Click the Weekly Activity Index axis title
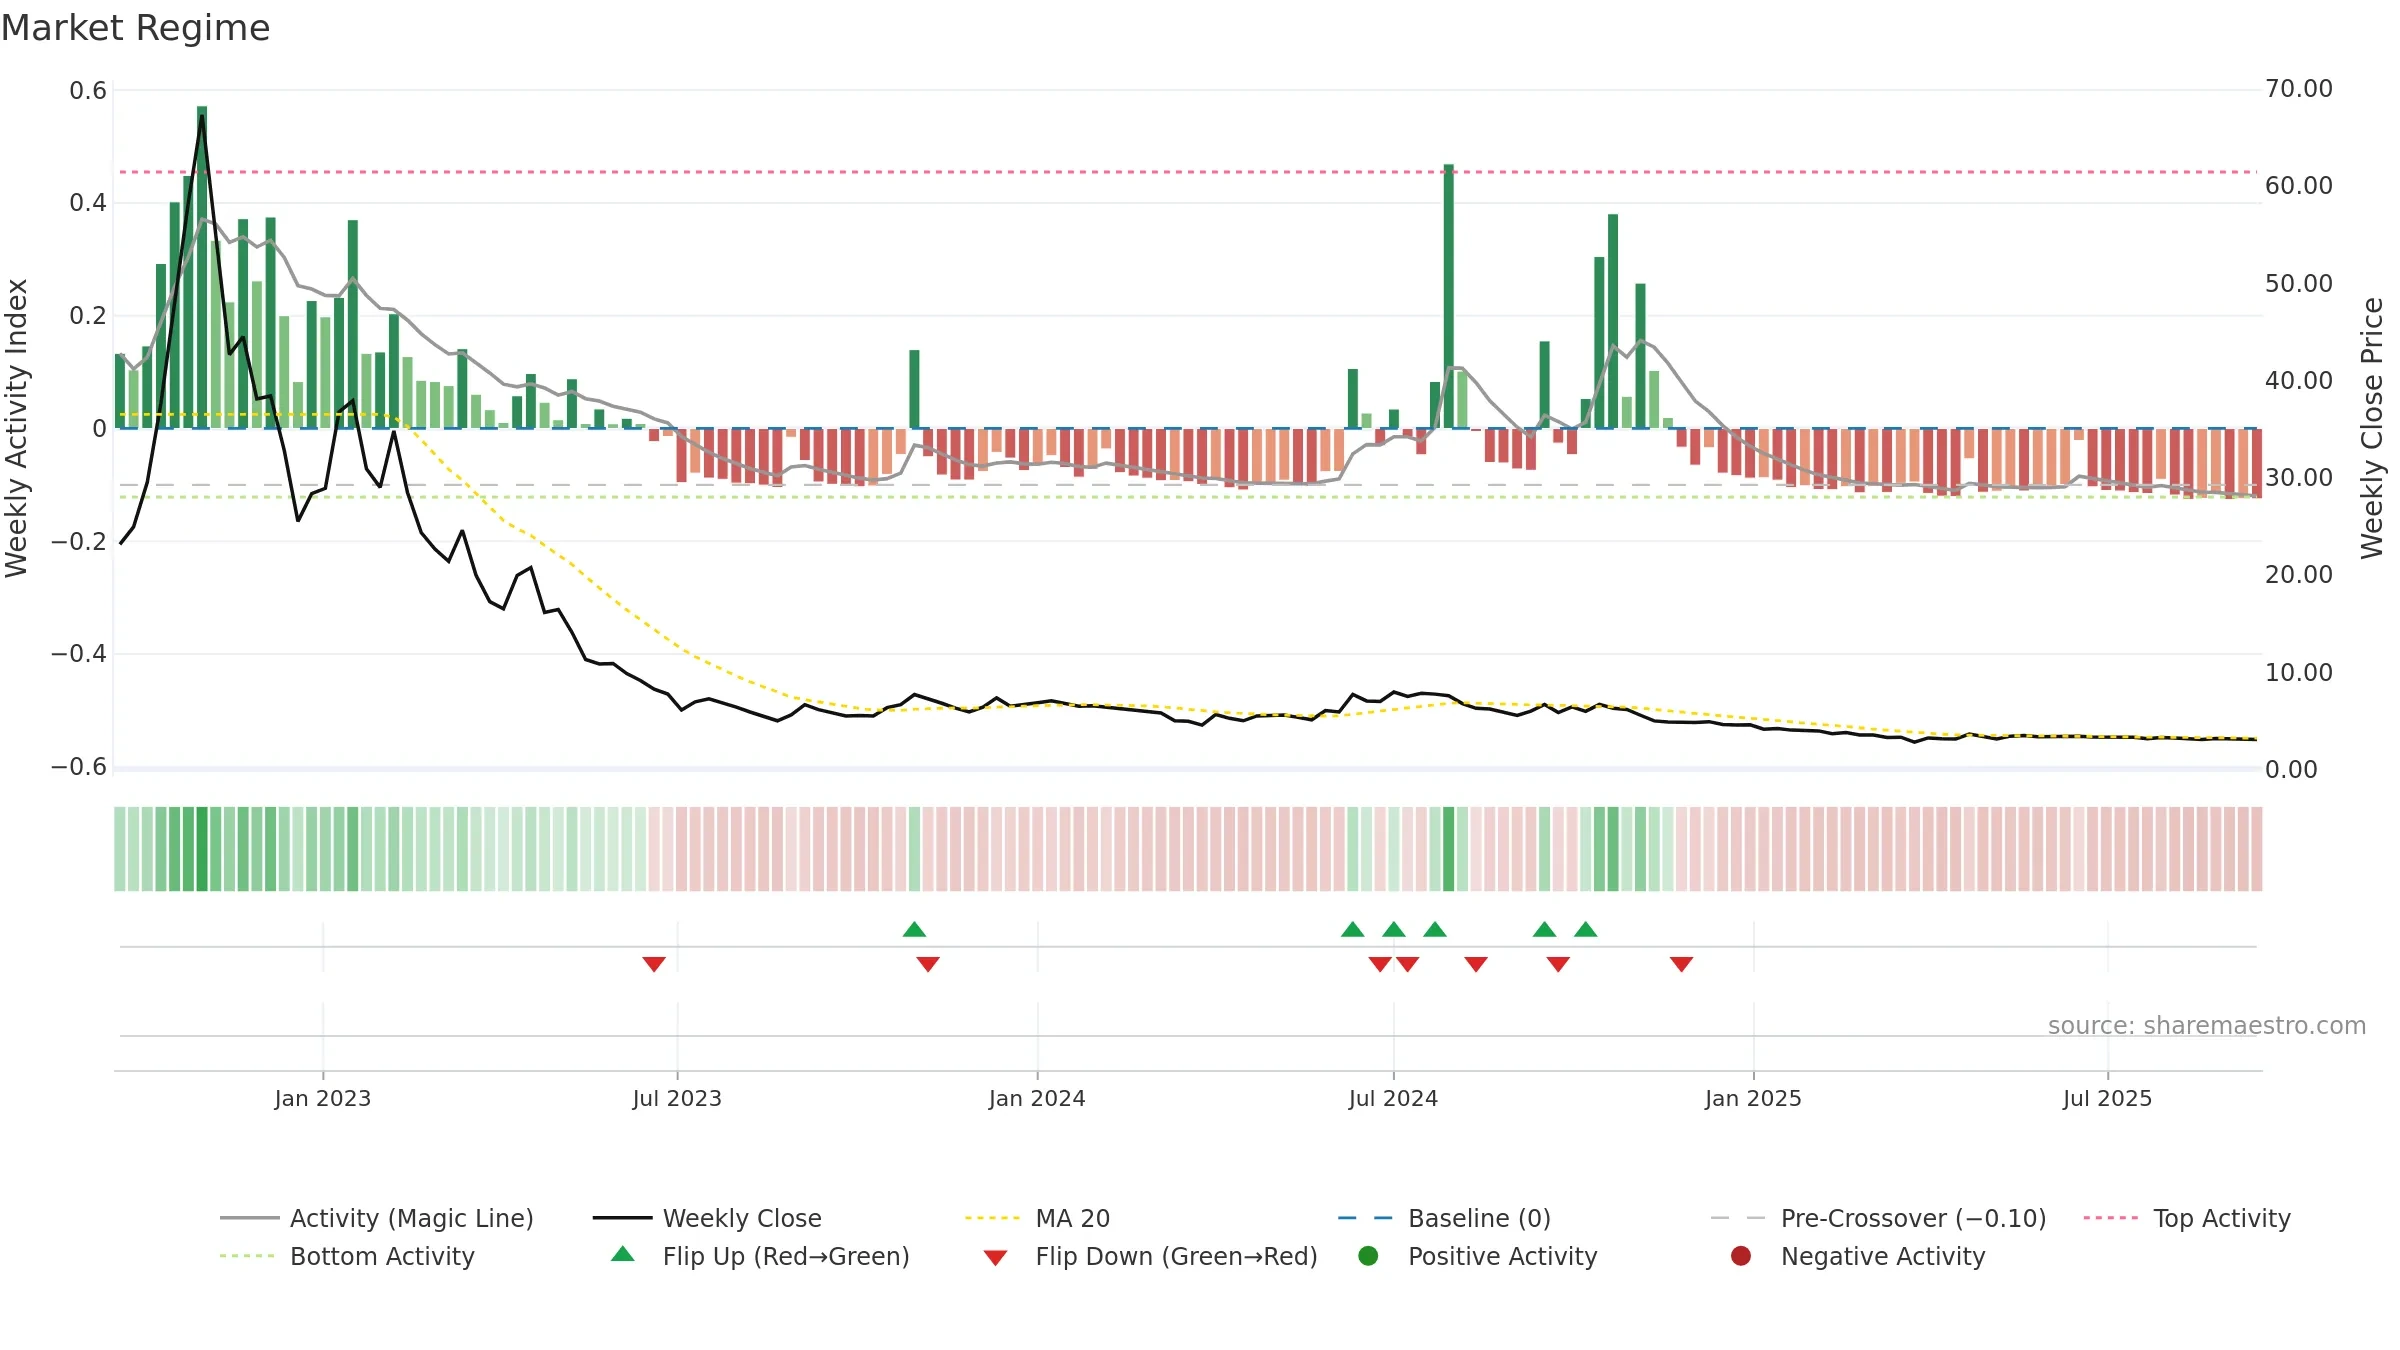Image resolution: width=2400 pixels, height=1350 pixels. pos(16,428)
